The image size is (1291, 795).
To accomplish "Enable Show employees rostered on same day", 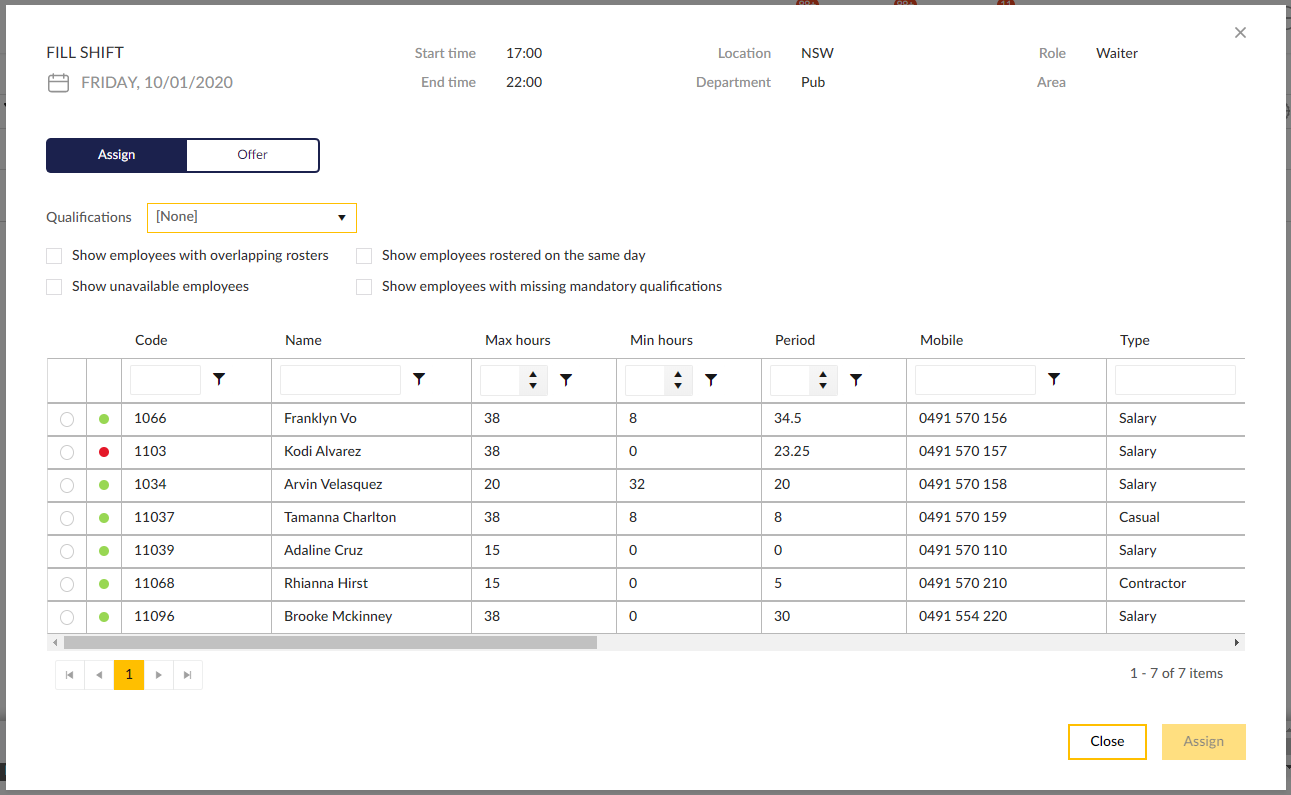I will pos(364,256).
